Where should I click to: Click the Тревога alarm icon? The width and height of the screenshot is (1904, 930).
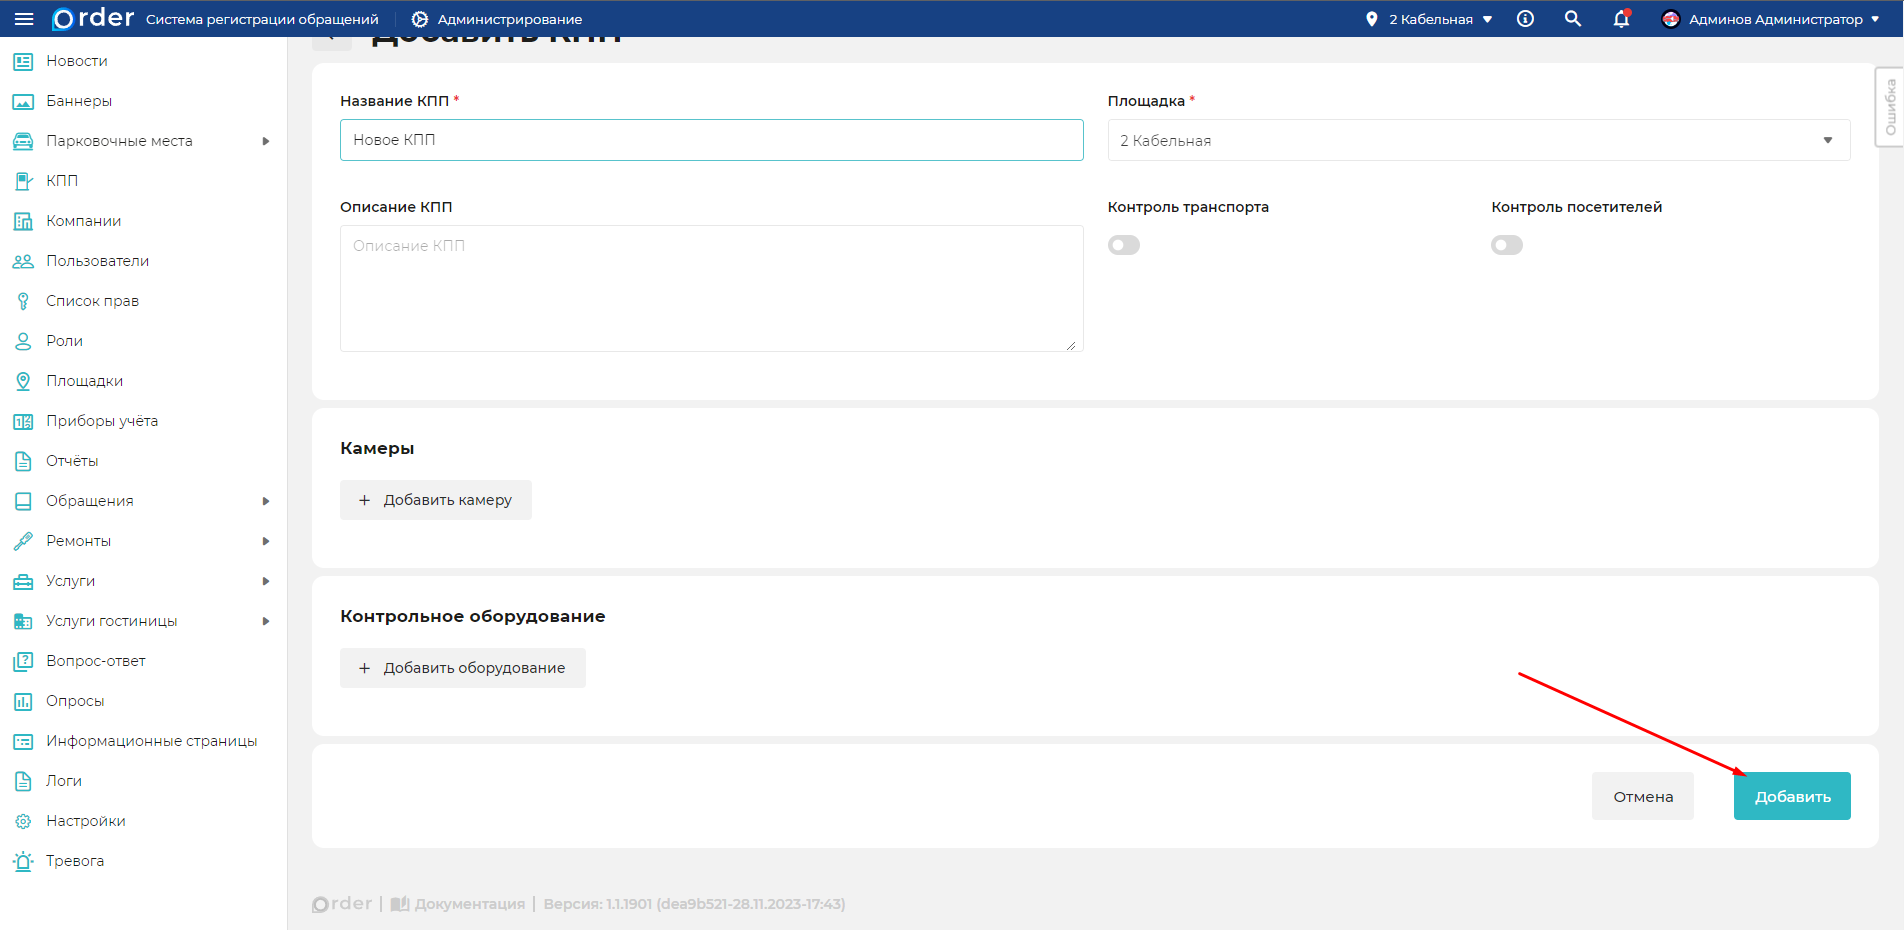point(23,861)
